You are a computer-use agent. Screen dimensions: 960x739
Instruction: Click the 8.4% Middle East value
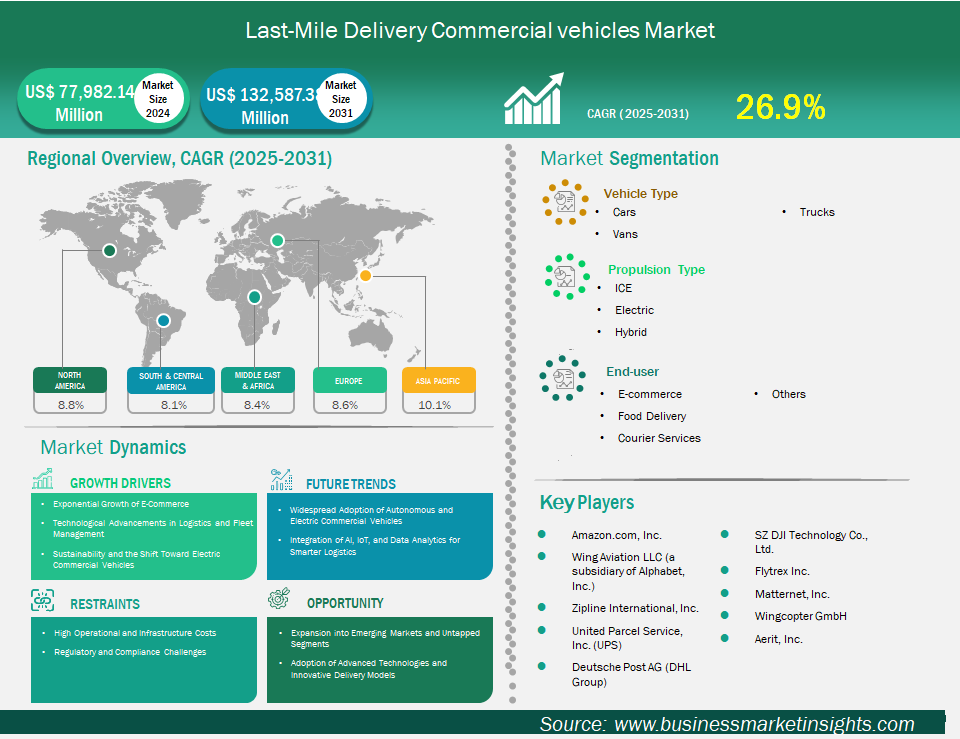[x=257, y=405]
